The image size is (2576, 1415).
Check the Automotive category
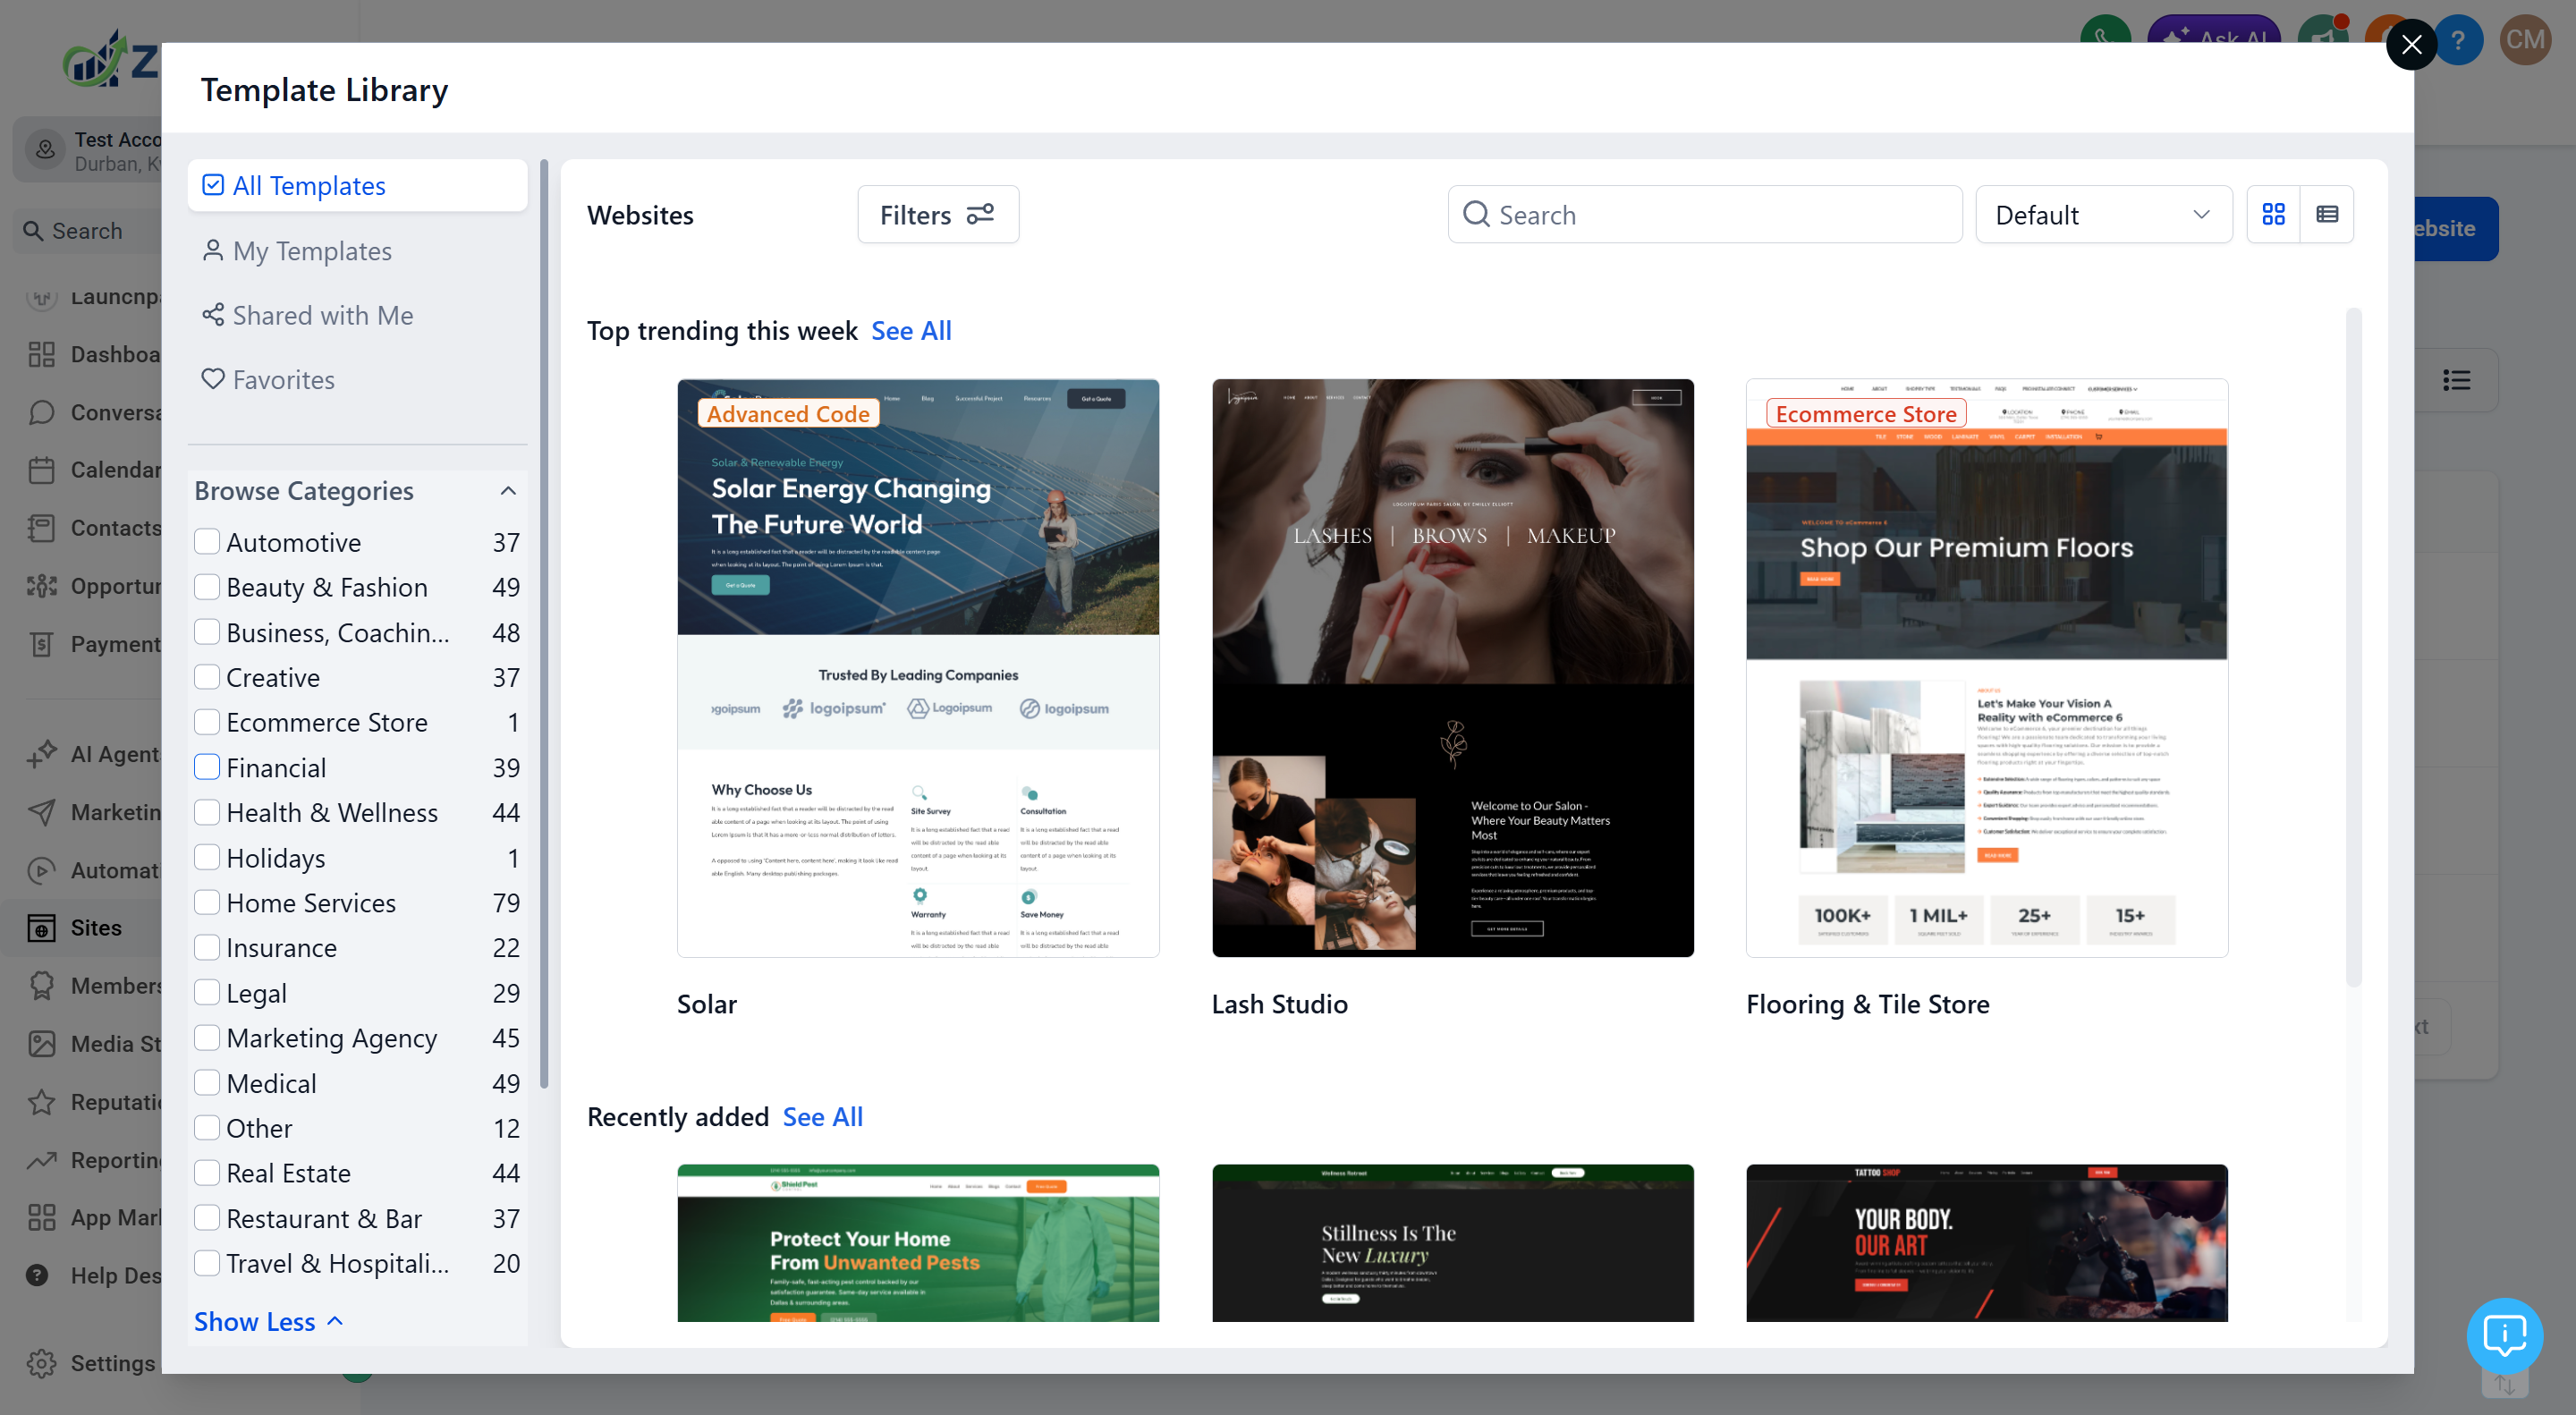(207, 542)
